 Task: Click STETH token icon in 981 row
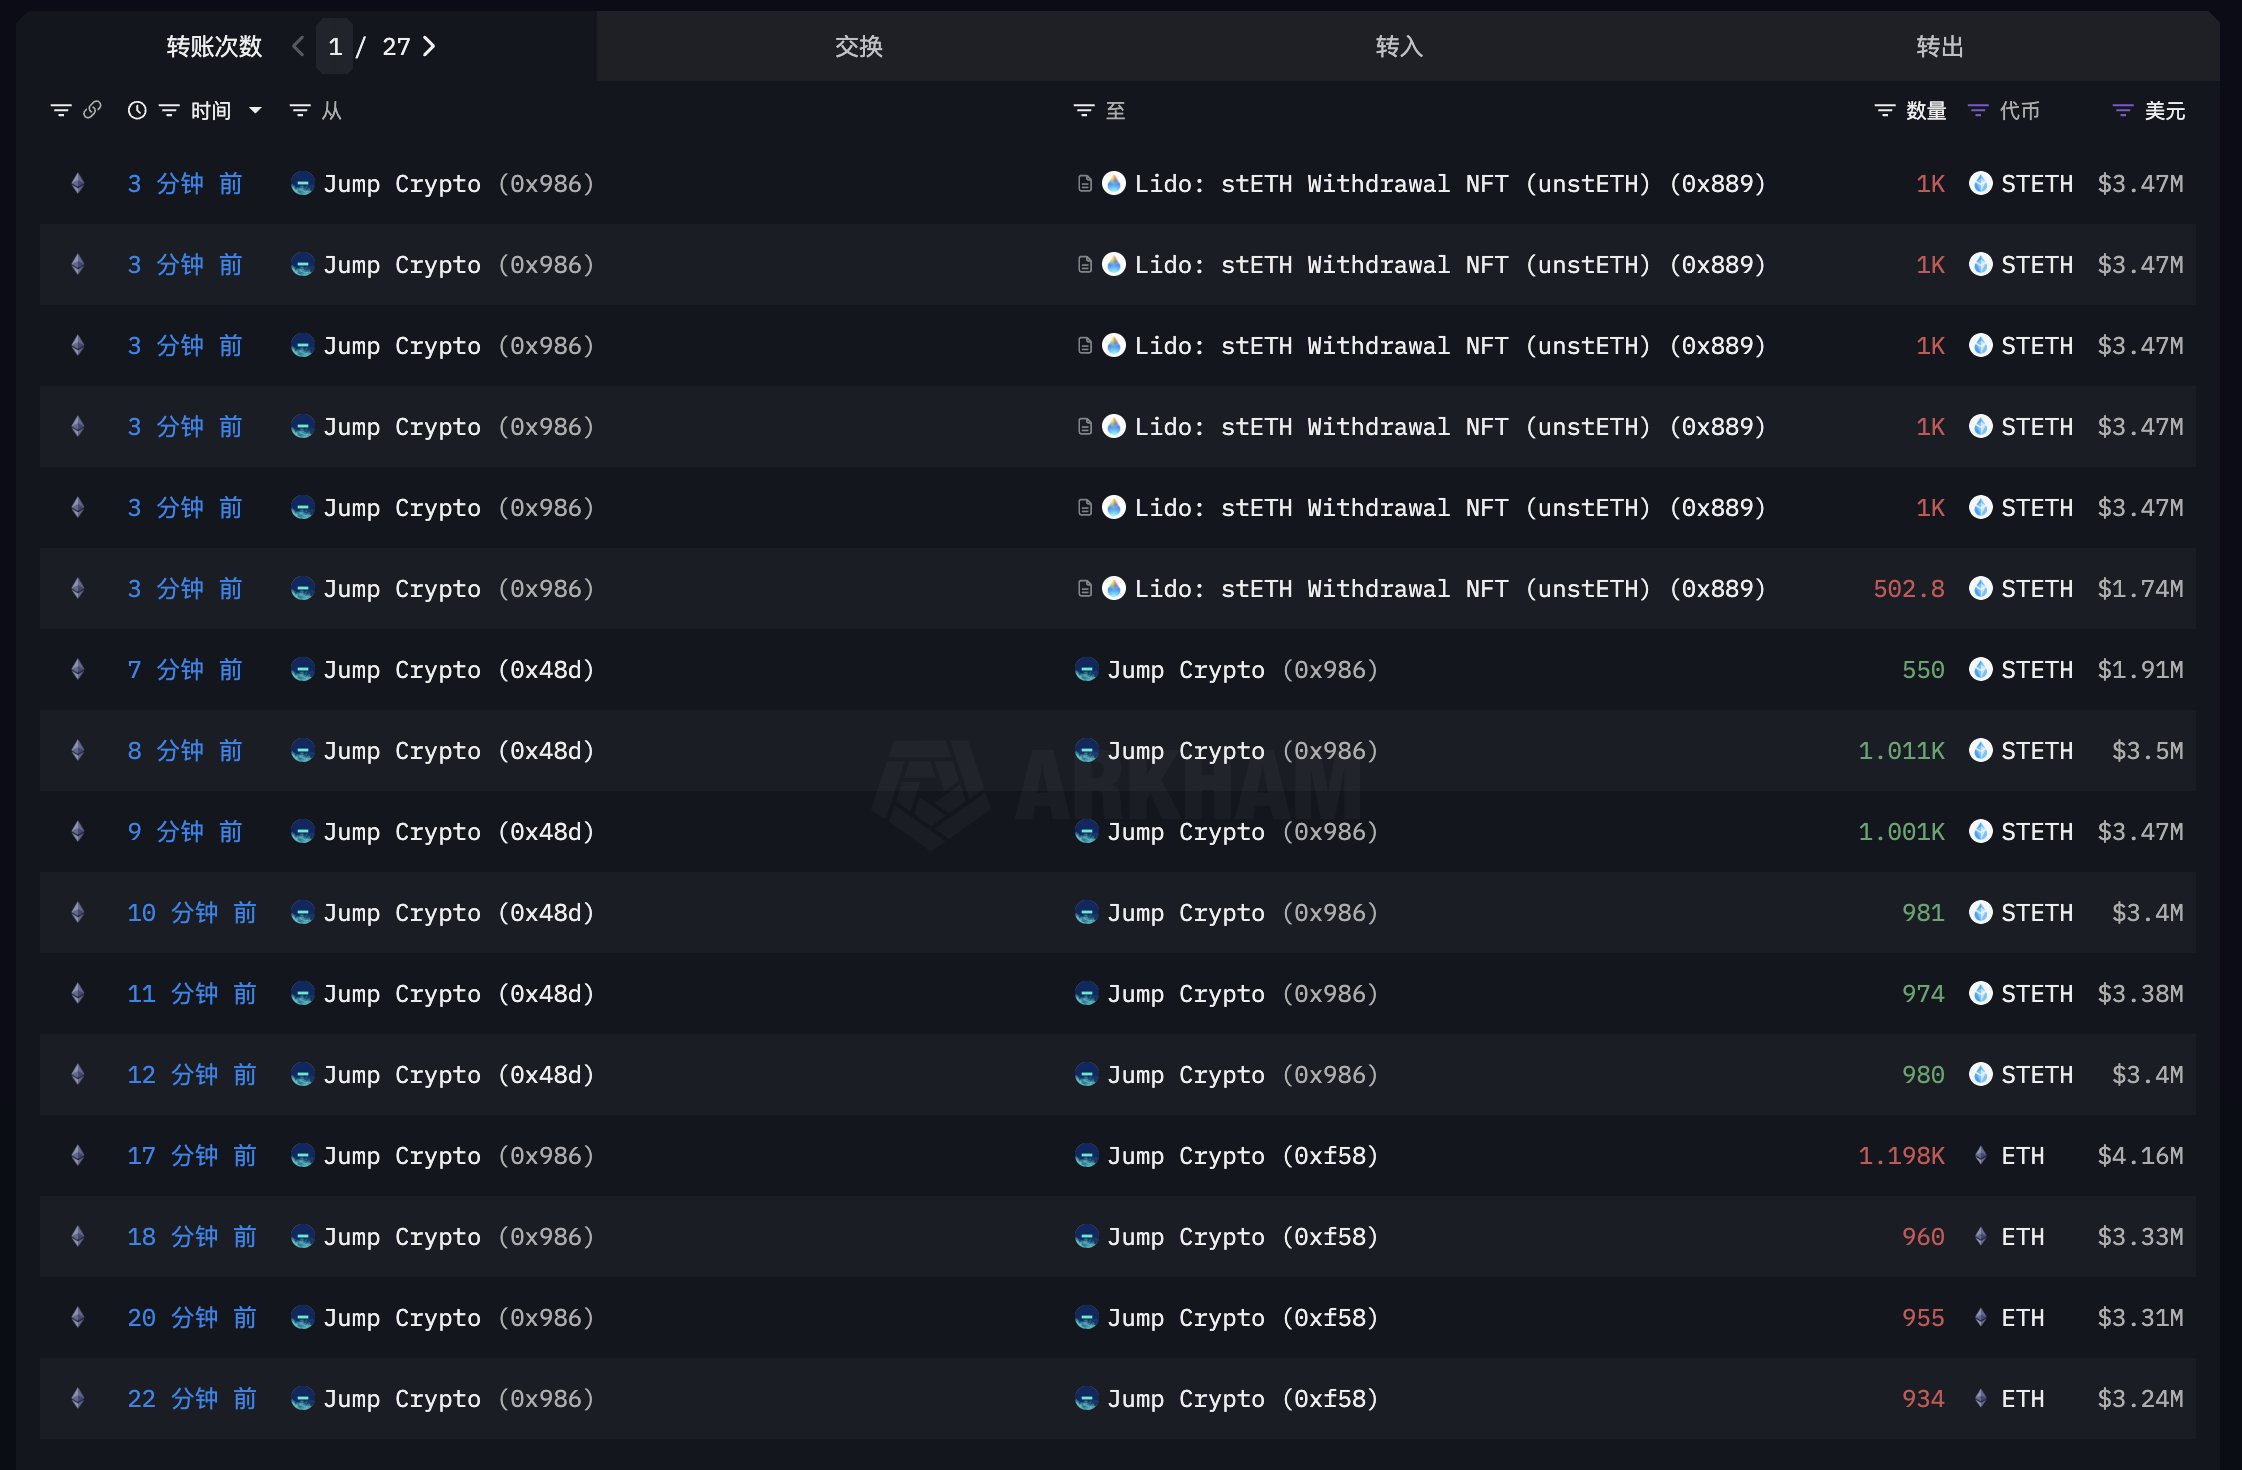(1980, 912)
